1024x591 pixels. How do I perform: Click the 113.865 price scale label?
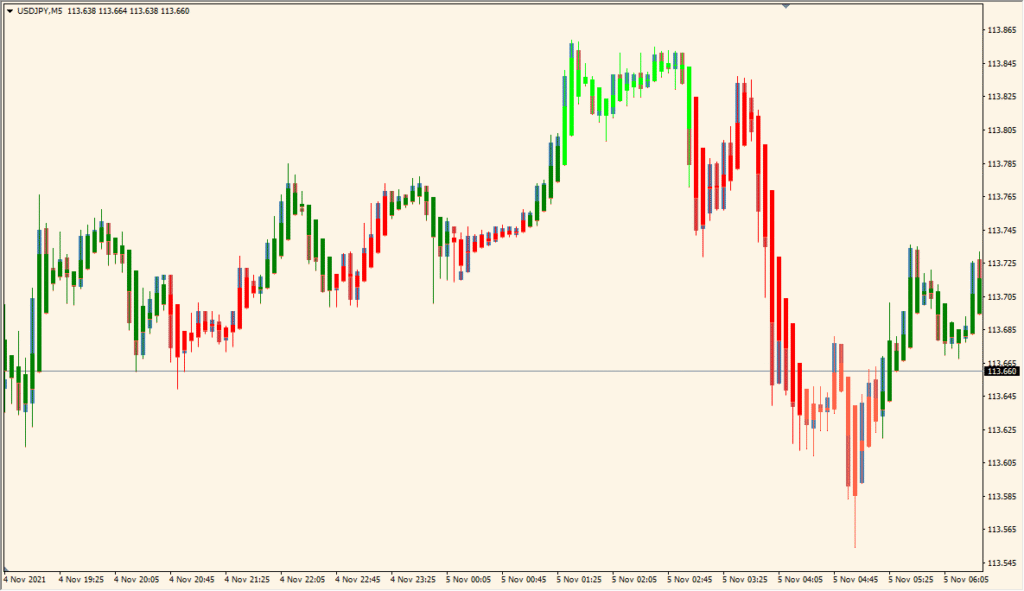click(x=1002, y=30)
